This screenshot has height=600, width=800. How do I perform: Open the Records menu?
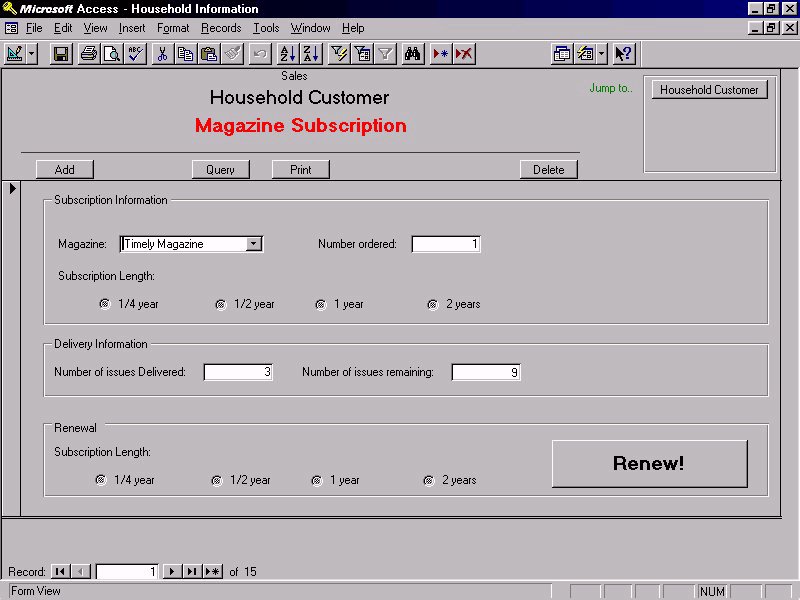221,28
